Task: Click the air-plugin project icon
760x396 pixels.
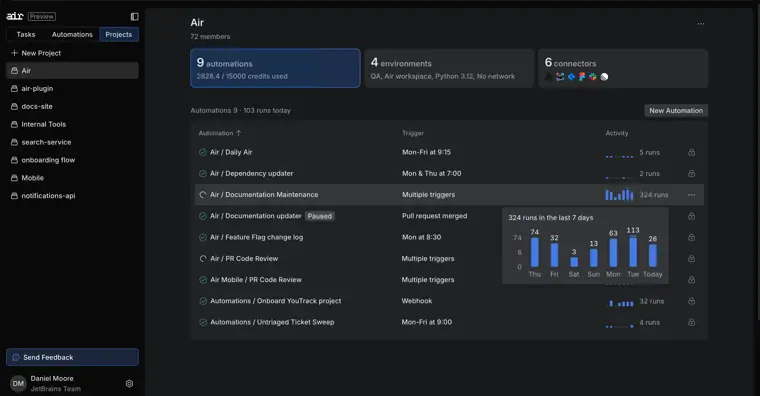Action: (14, 89)
